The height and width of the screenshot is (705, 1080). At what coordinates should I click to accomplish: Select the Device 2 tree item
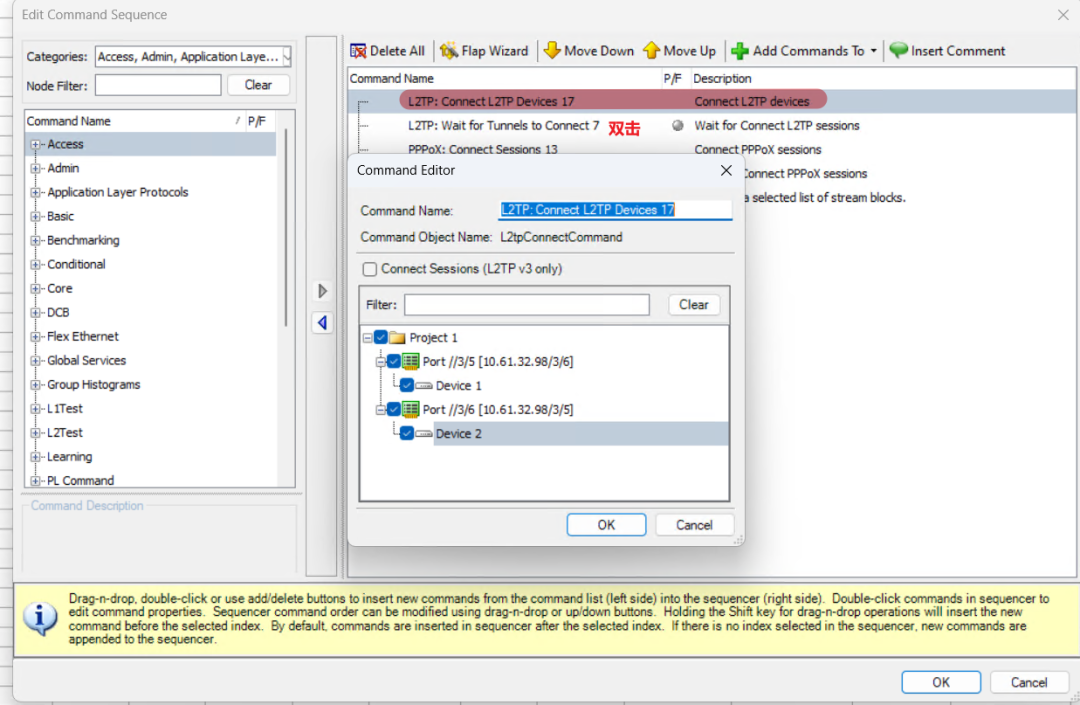(x=459, y=433)
